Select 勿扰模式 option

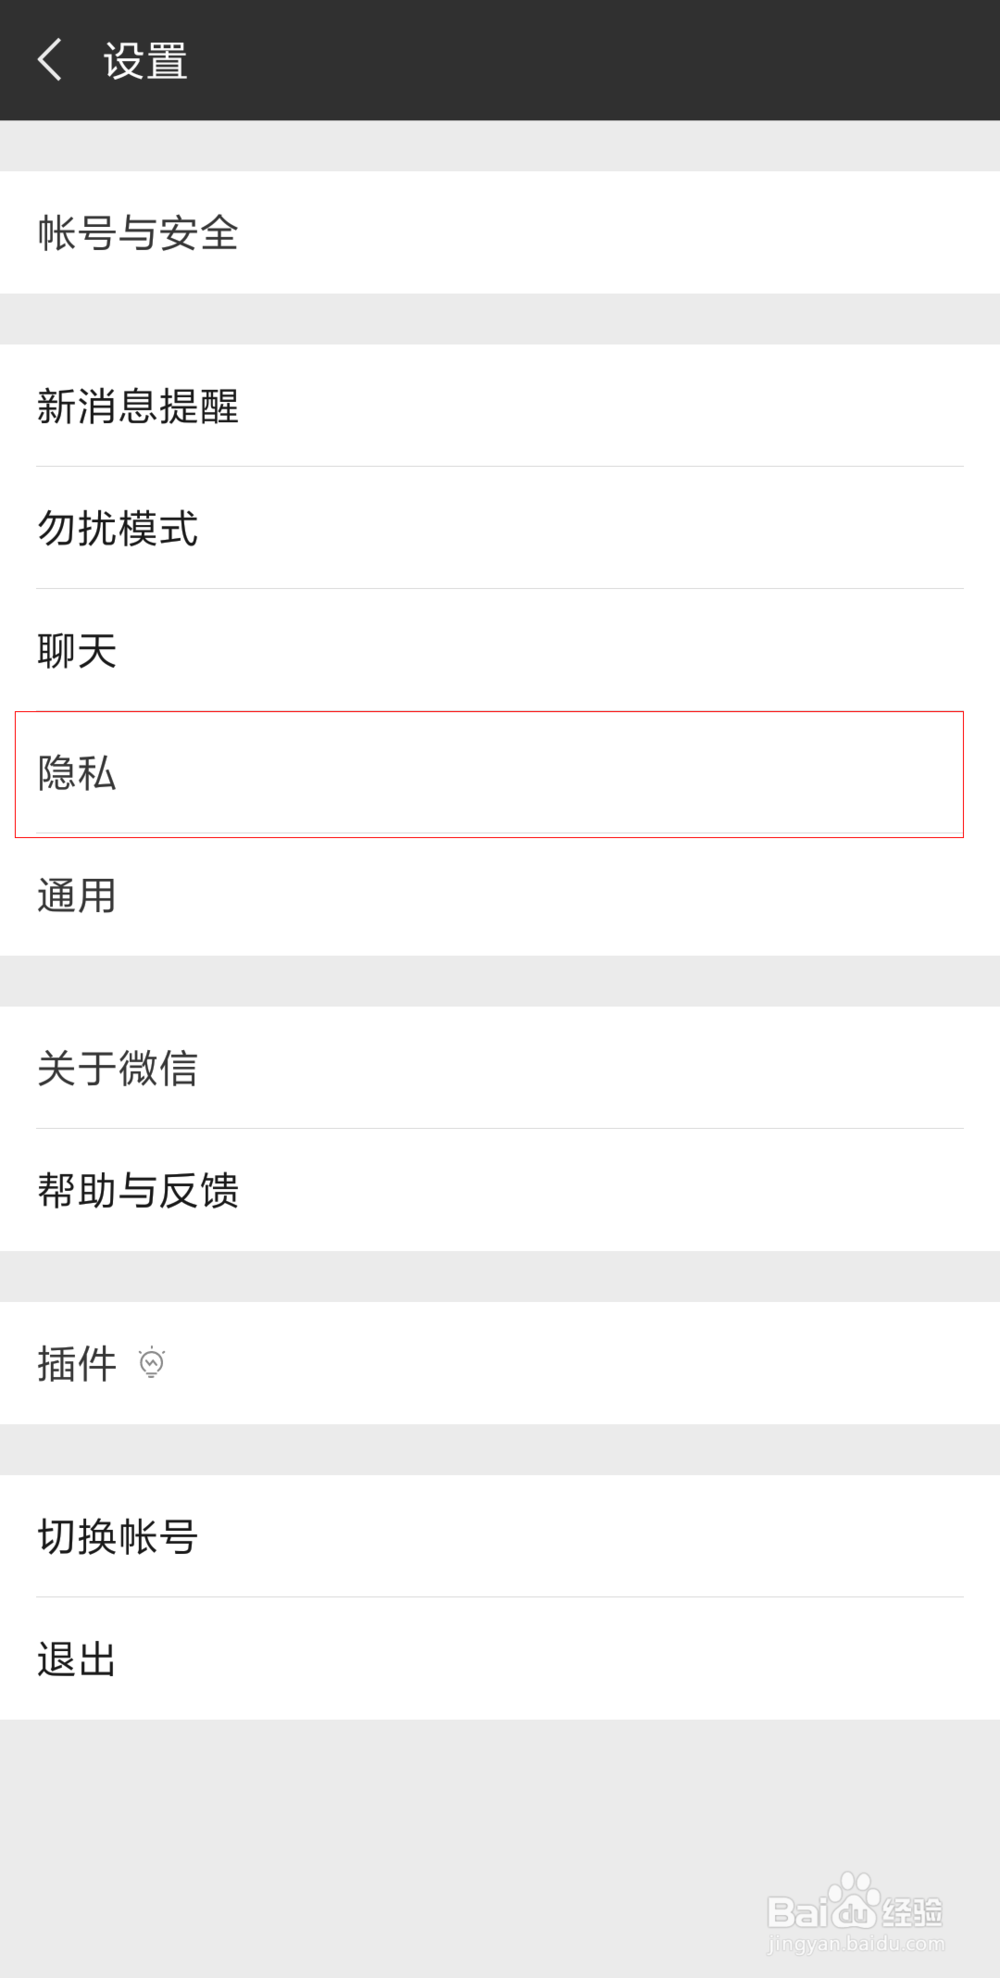coord(500,528)
